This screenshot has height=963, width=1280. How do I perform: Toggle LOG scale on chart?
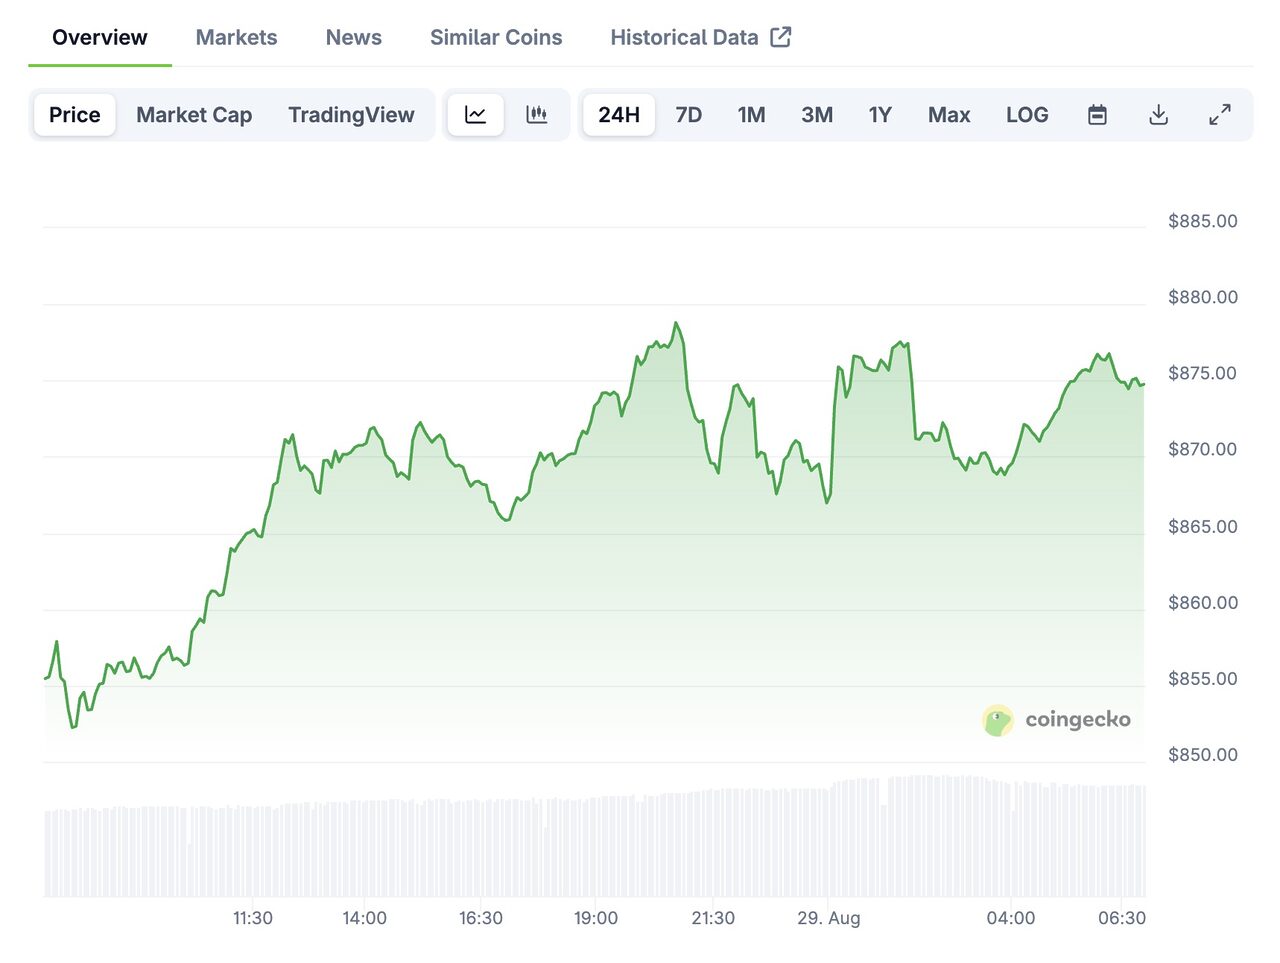(1027, 115)
